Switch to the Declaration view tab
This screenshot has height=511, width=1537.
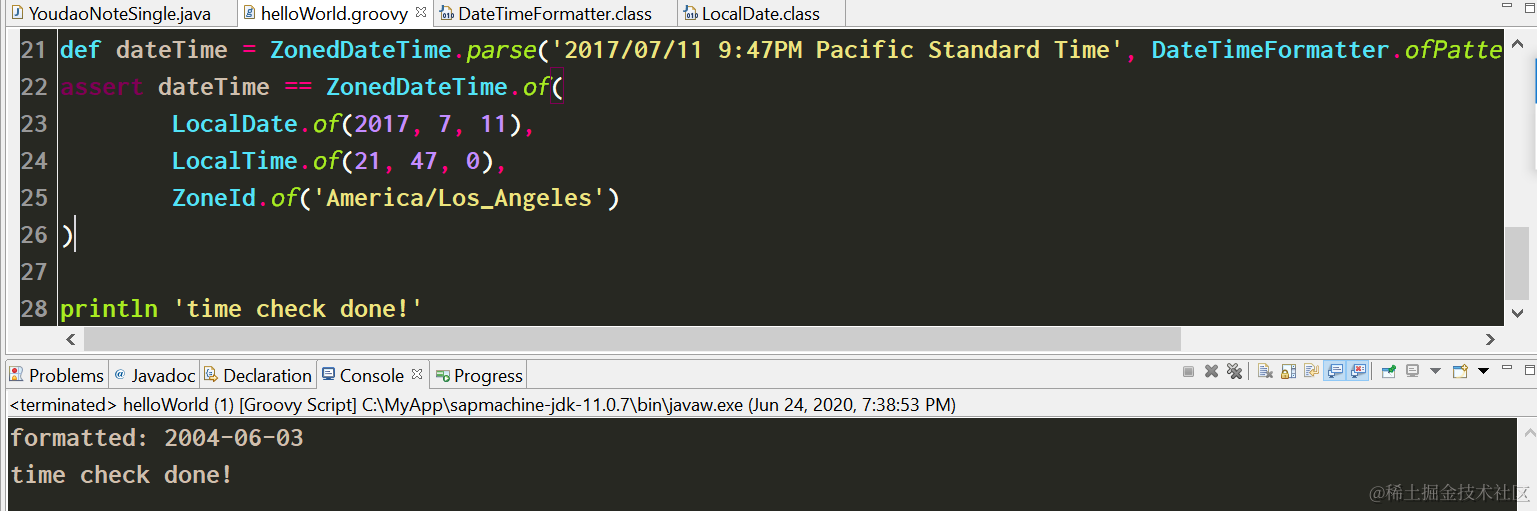[x=258, y=375]
